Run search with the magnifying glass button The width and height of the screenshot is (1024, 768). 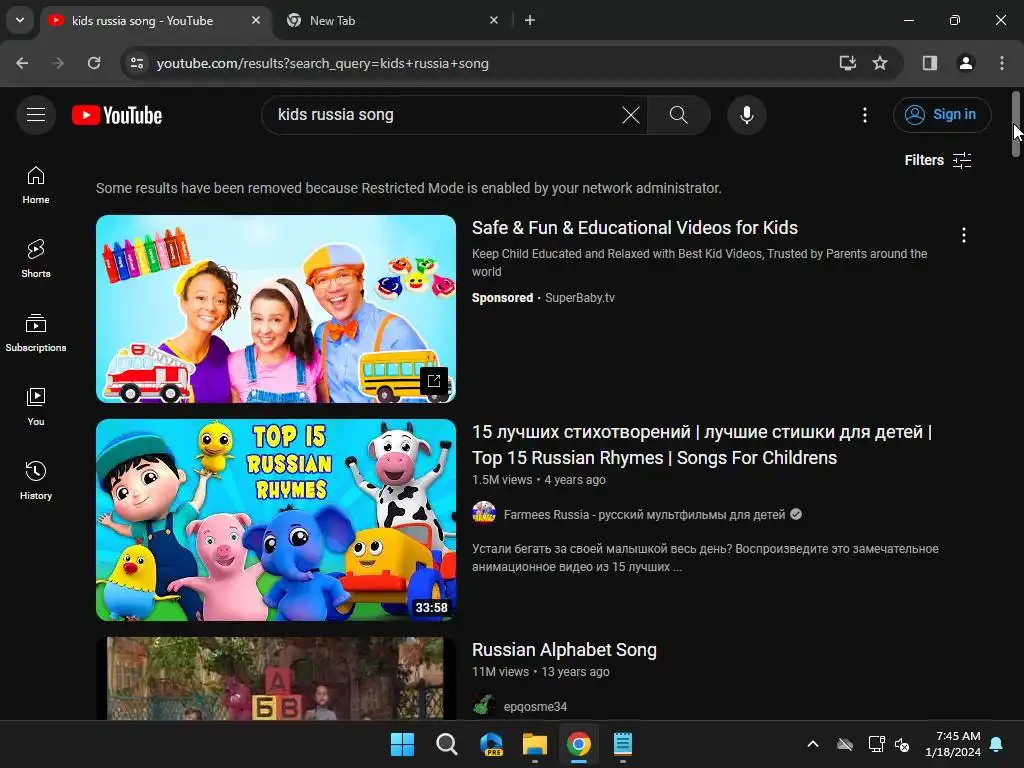tap(679, 115)
